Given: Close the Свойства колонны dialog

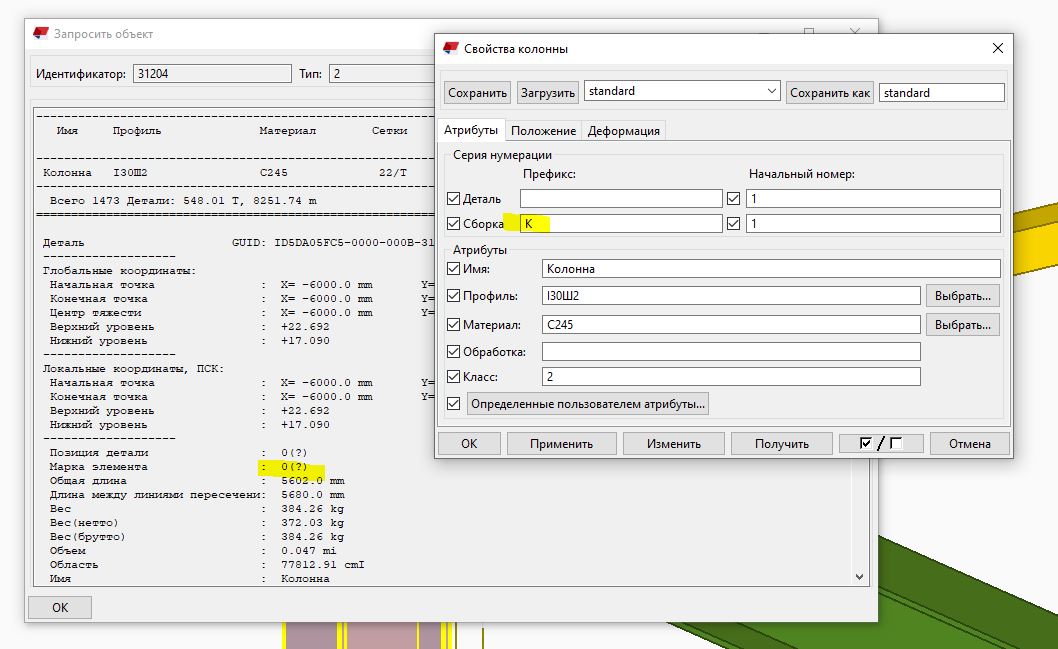Looking at the screenshot, I should [996, 48].
